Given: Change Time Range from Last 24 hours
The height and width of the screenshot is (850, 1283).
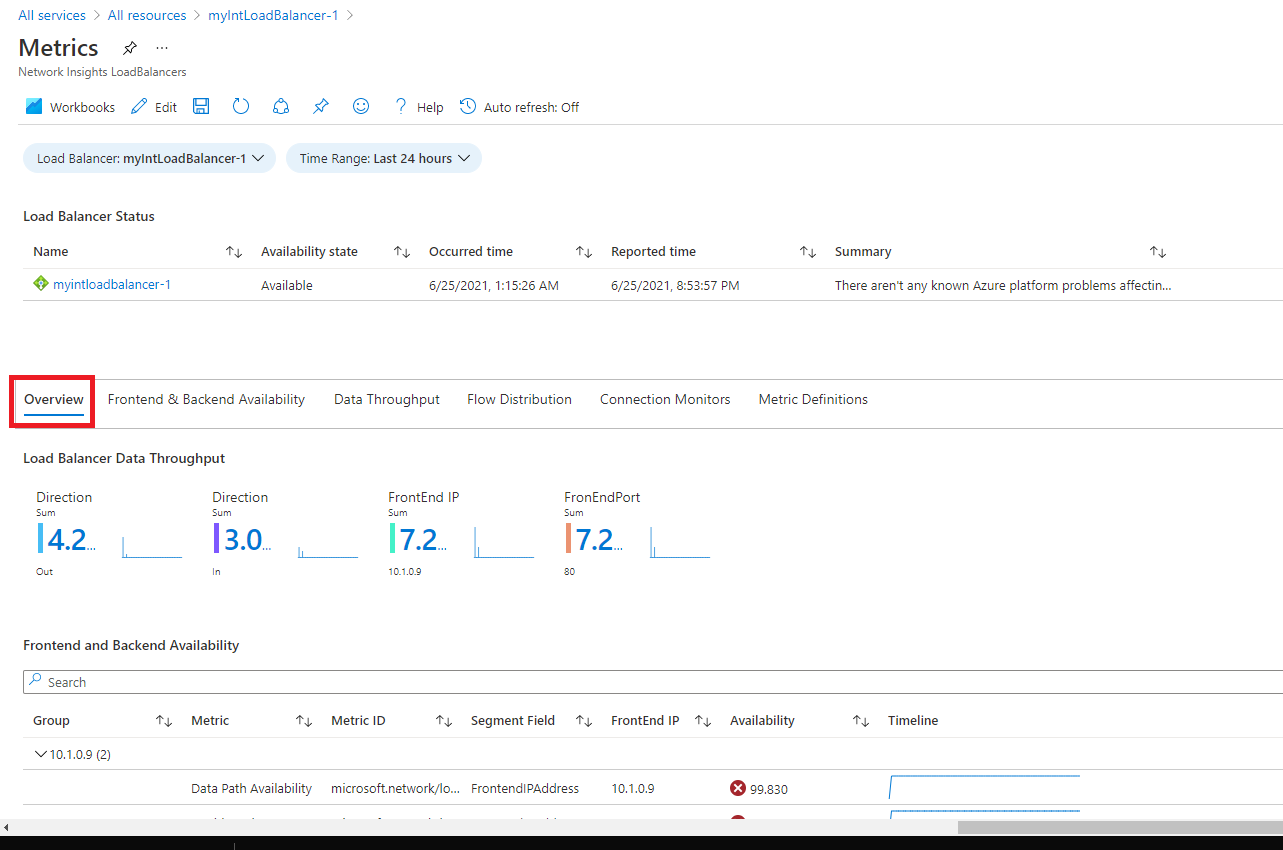Looking at the screenshot, I should (x=383, y=158).
